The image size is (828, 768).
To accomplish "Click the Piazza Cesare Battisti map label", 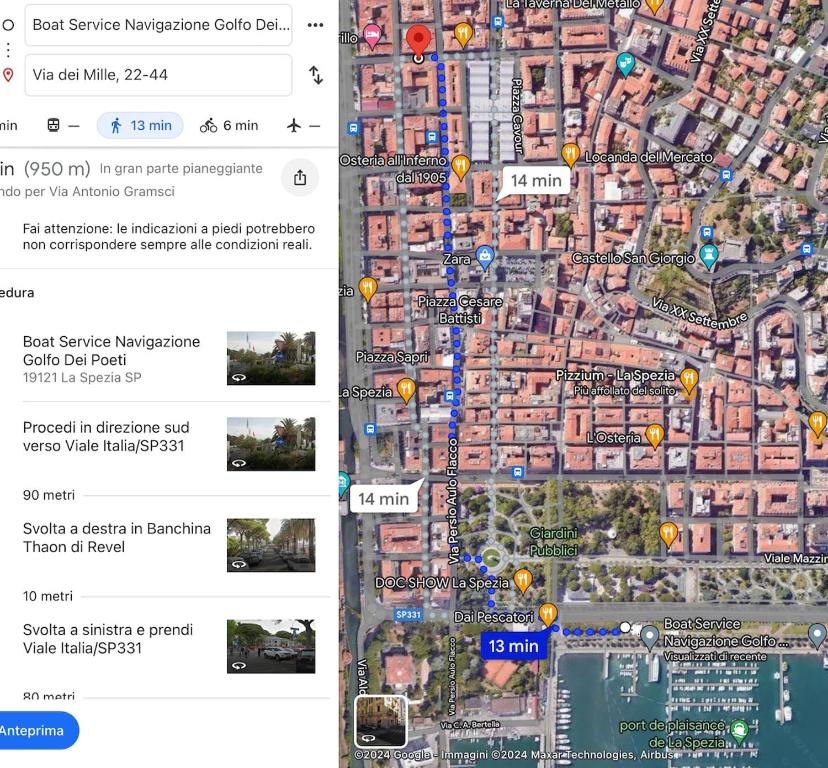I will 460,310.
